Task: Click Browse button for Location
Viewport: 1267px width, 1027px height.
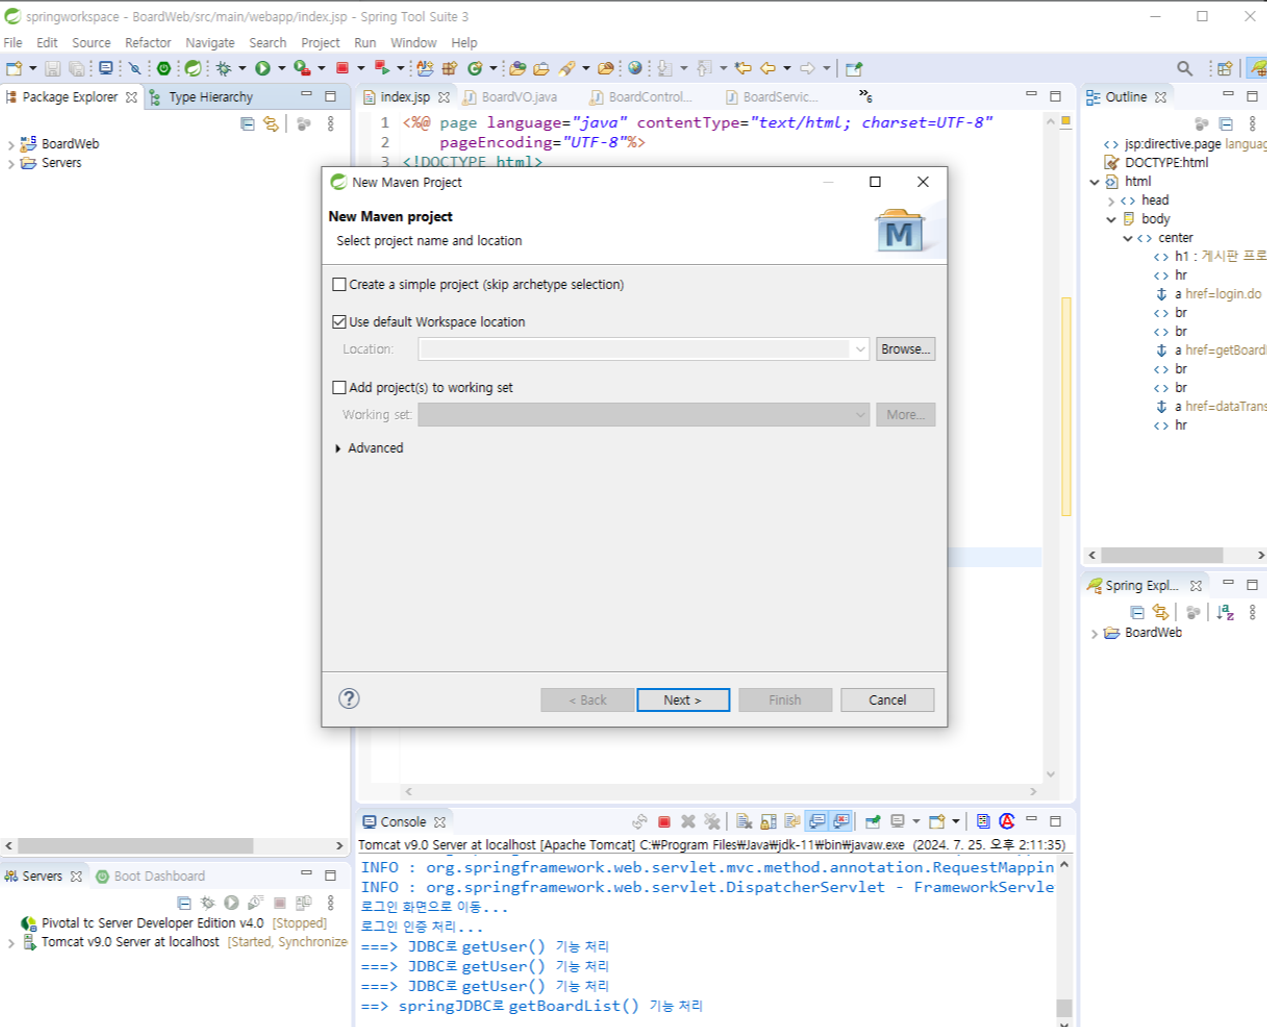Action: point(905,349)
